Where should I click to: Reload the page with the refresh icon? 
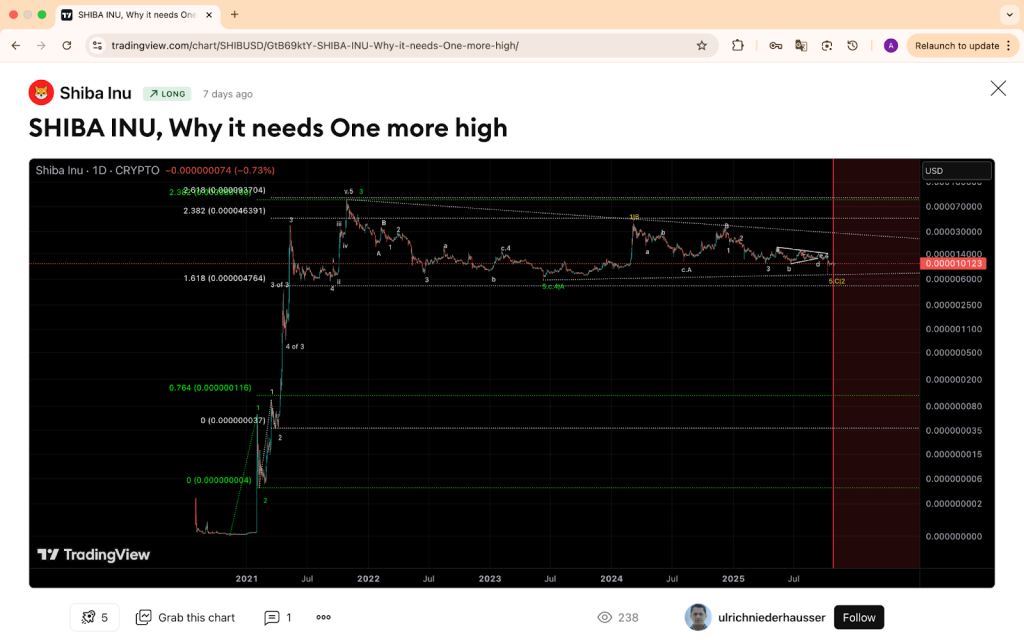[x=67, y=45]
